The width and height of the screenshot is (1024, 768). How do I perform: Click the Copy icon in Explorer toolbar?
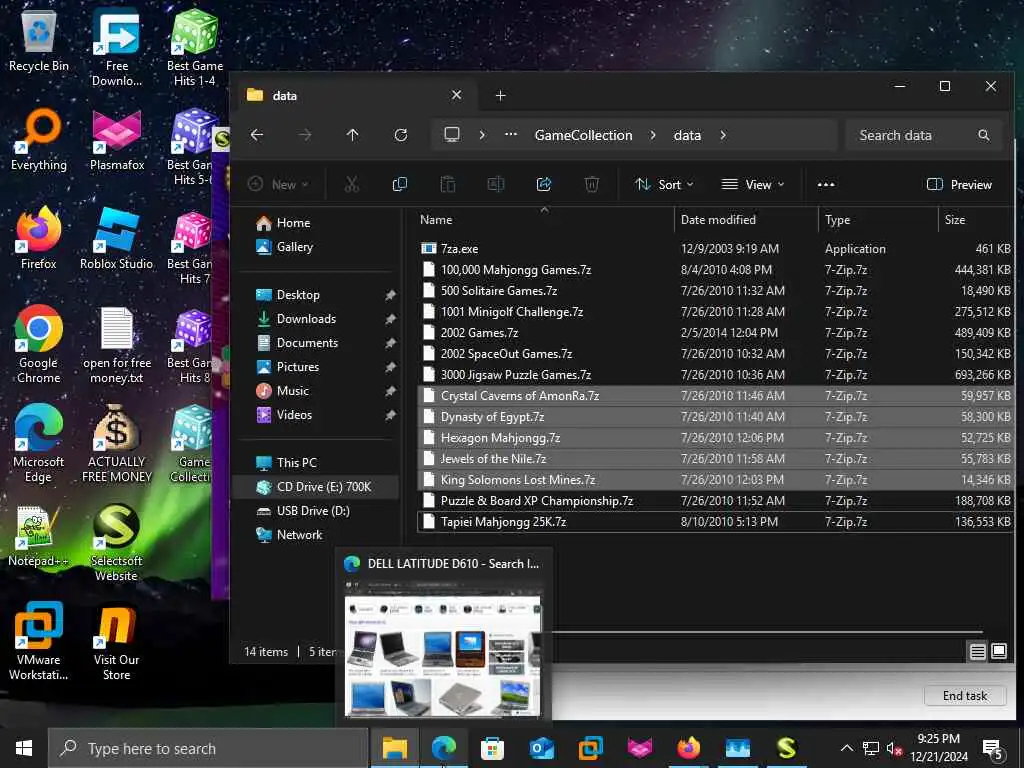tap(400, 185)
